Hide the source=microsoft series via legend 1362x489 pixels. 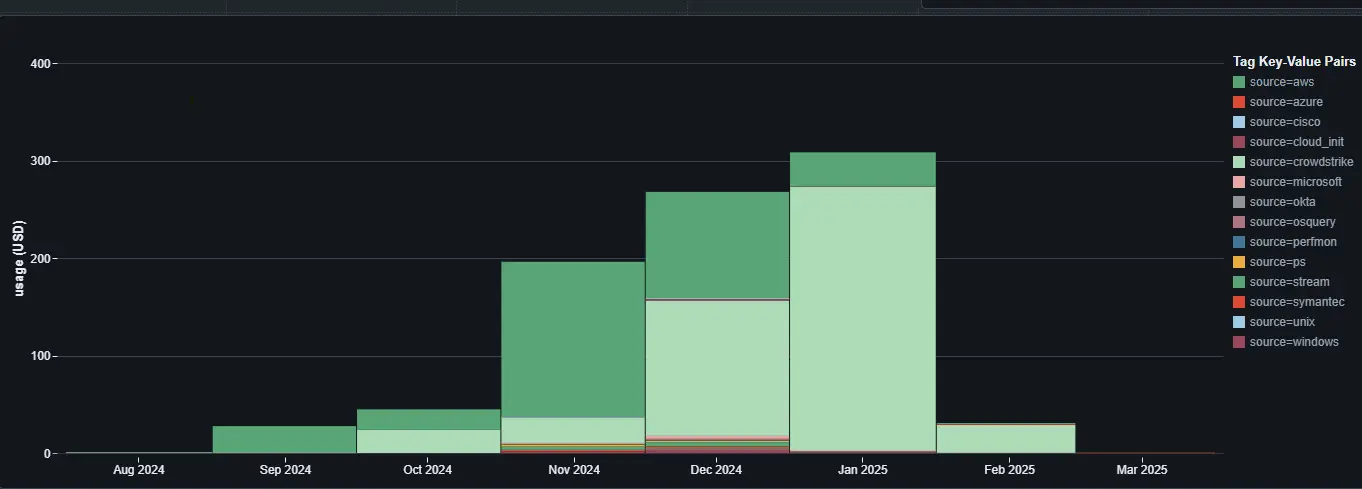1295,182
